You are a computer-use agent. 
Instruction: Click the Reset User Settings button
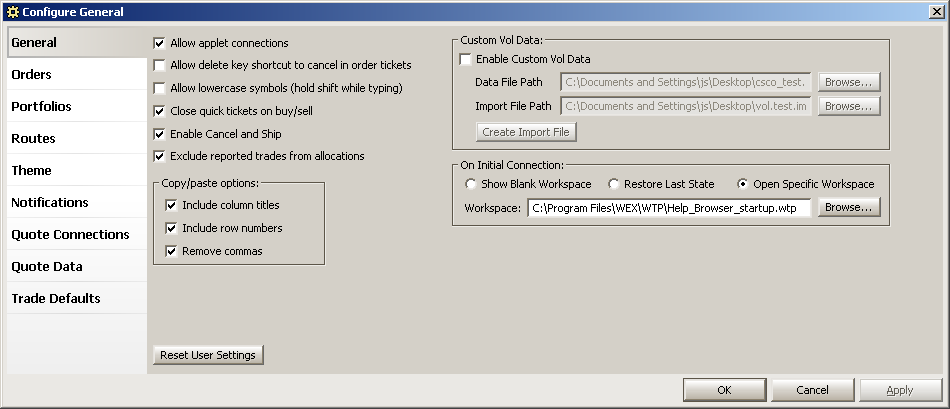tap(208, 355)
